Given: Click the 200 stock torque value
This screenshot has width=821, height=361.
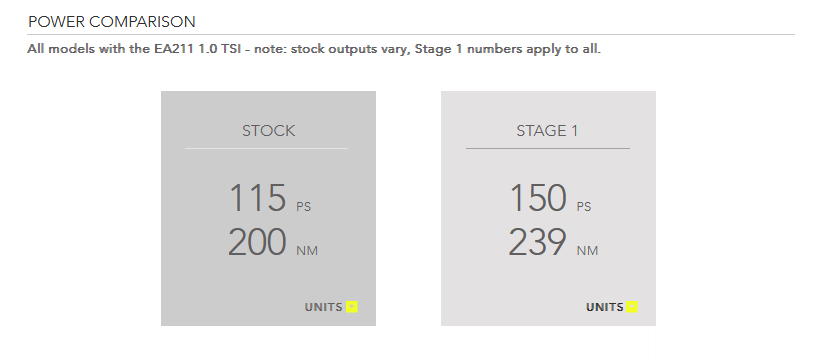Looking at the screenshot, I should [257, 242].
